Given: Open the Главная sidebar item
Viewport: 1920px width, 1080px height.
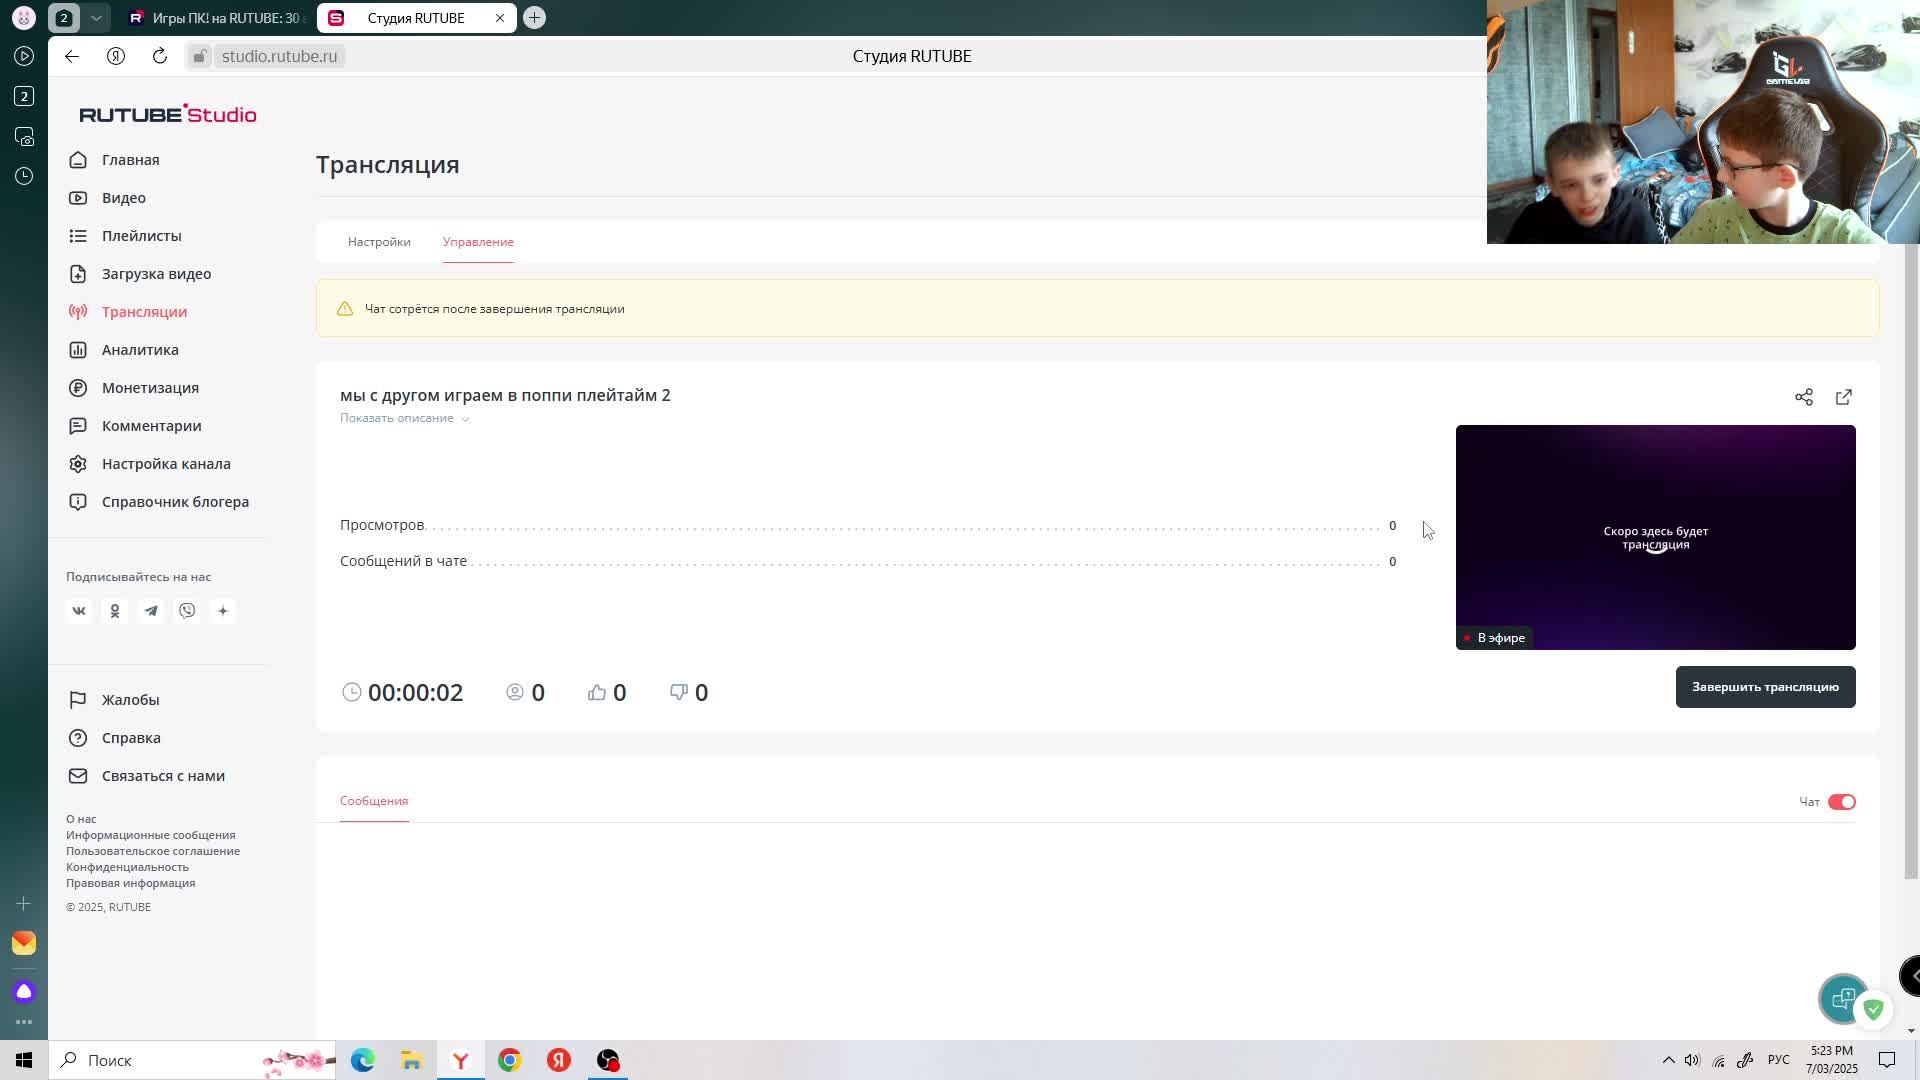Looking at the screenshot, I should tap(130, 160).
